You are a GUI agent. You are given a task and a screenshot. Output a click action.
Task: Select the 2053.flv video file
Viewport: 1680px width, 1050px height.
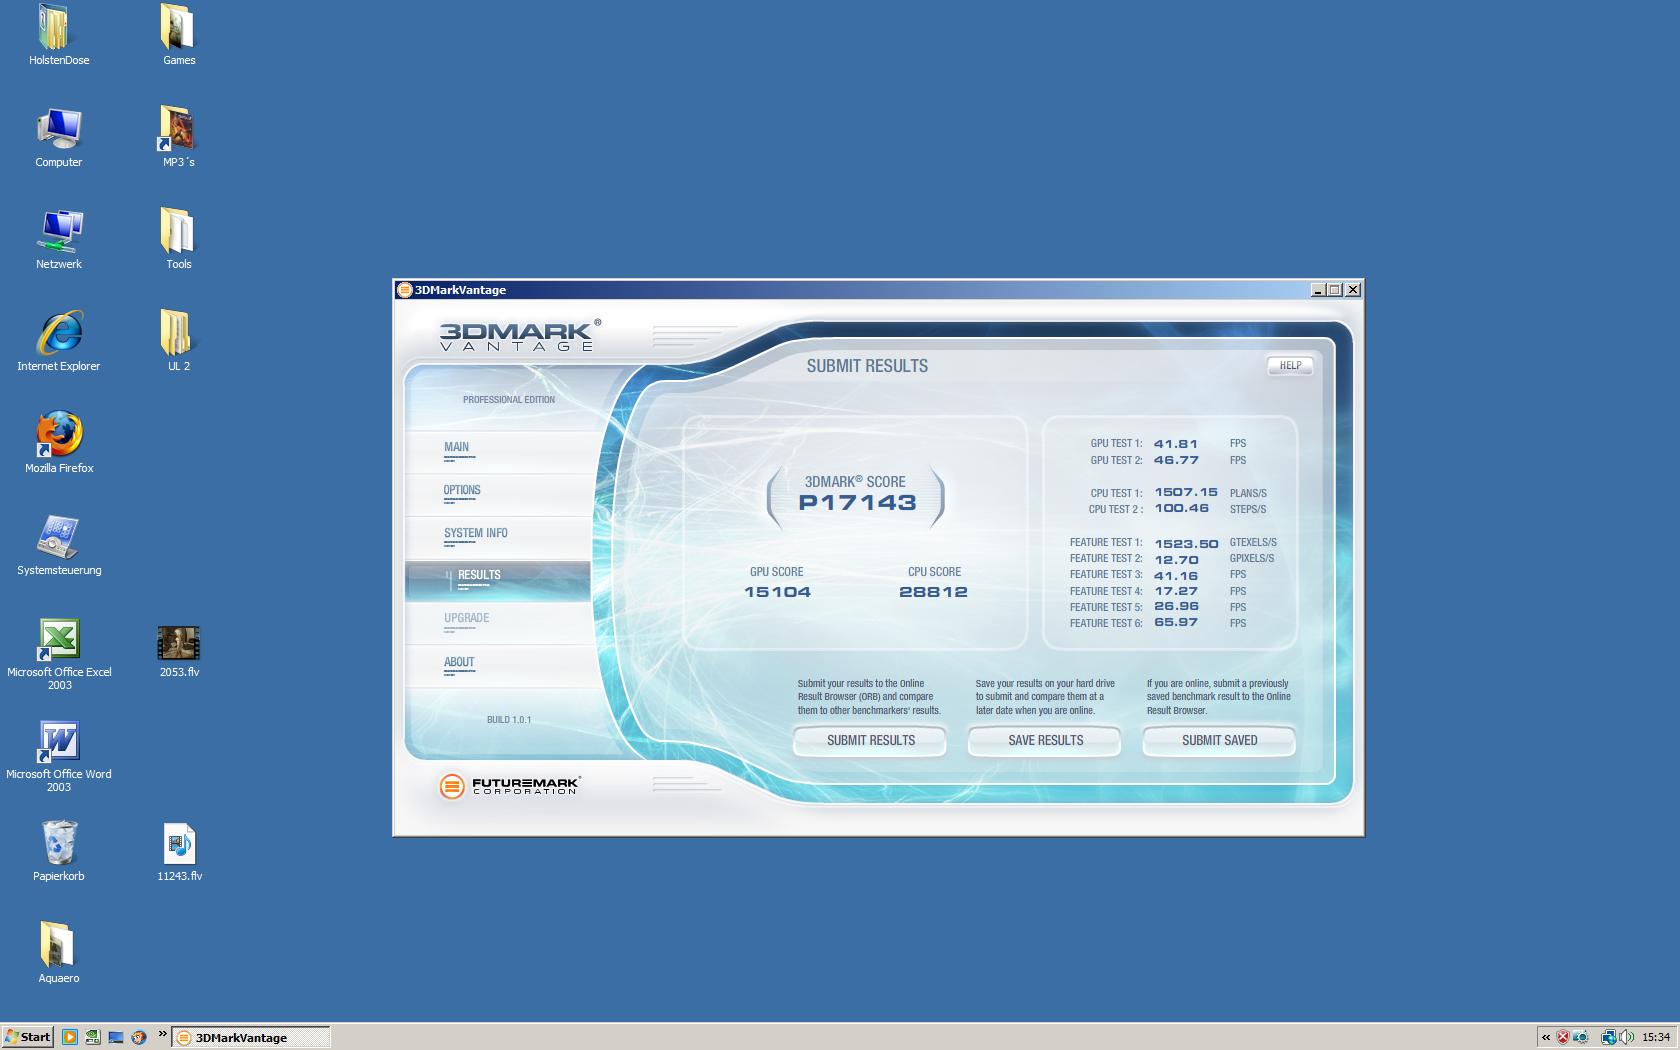[179, 652]
